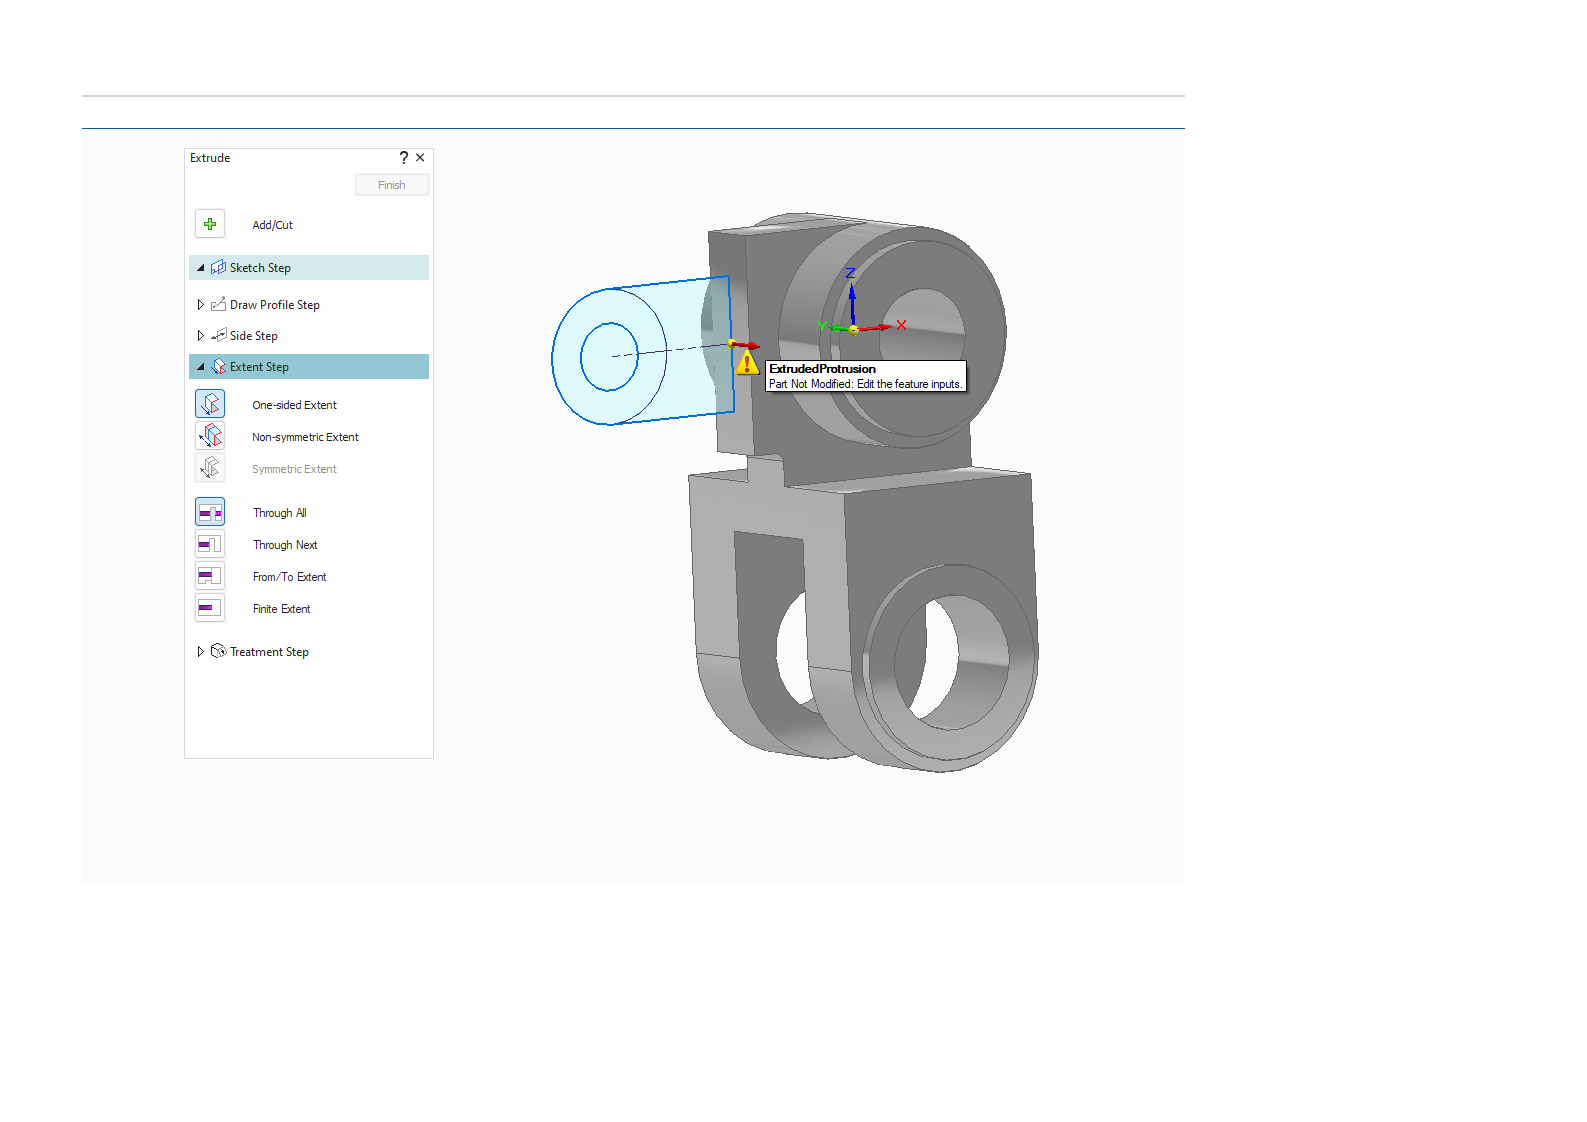Click the Extent Step icon
The height and width of the screenshot is (1122, 1587).
218,367
